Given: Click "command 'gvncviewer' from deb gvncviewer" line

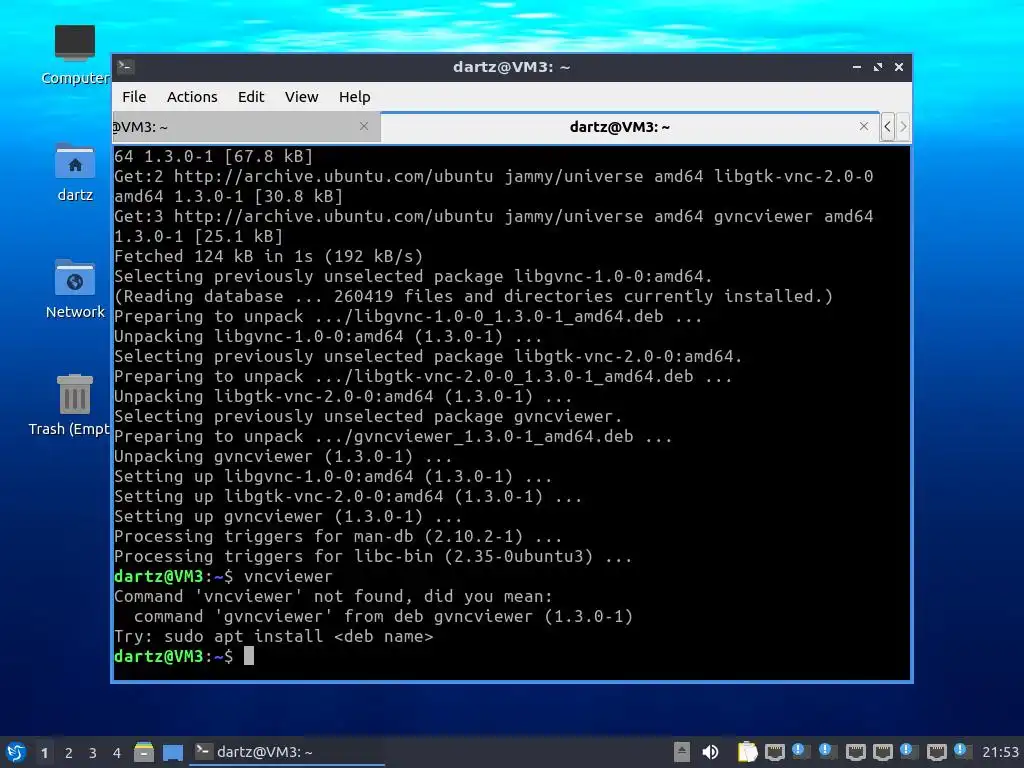Looking at the screenshot, I should tap(383, 616).
